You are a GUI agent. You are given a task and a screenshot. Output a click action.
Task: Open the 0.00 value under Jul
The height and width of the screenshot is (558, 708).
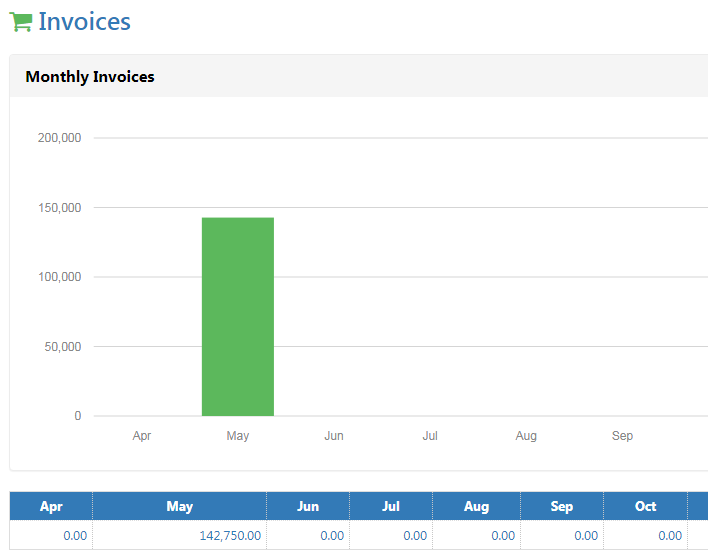(x=415, y=536)
